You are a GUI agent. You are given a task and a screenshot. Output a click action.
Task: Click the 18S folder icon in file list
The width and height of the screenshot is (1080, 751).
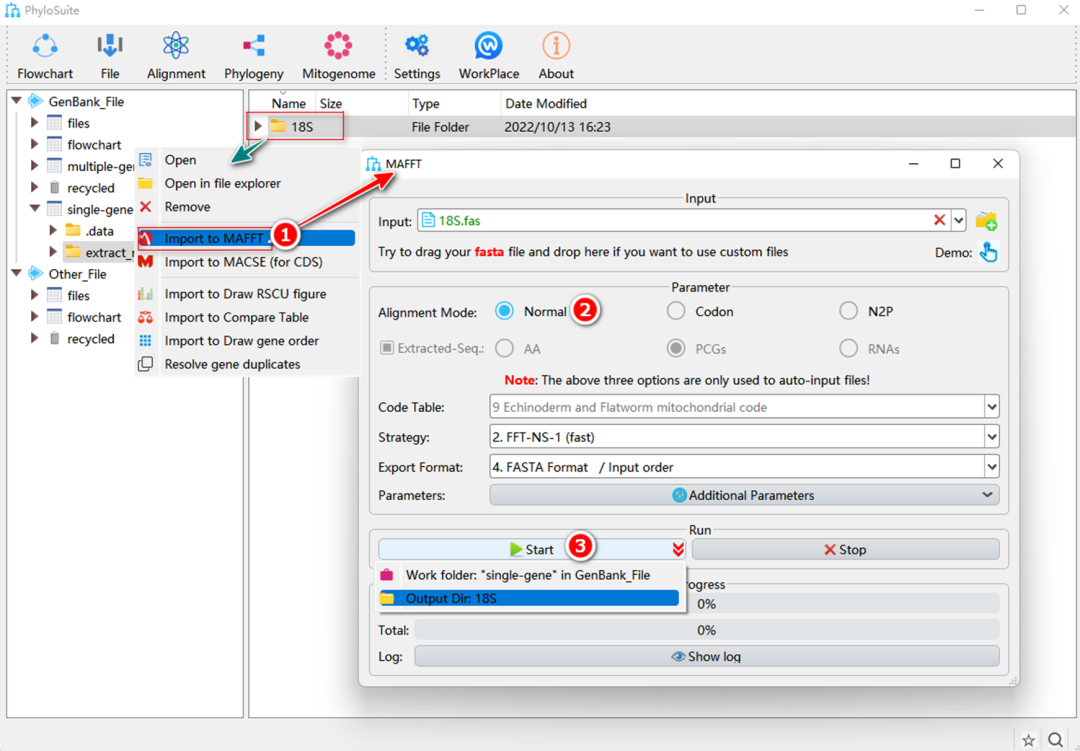tap(278, 126)
